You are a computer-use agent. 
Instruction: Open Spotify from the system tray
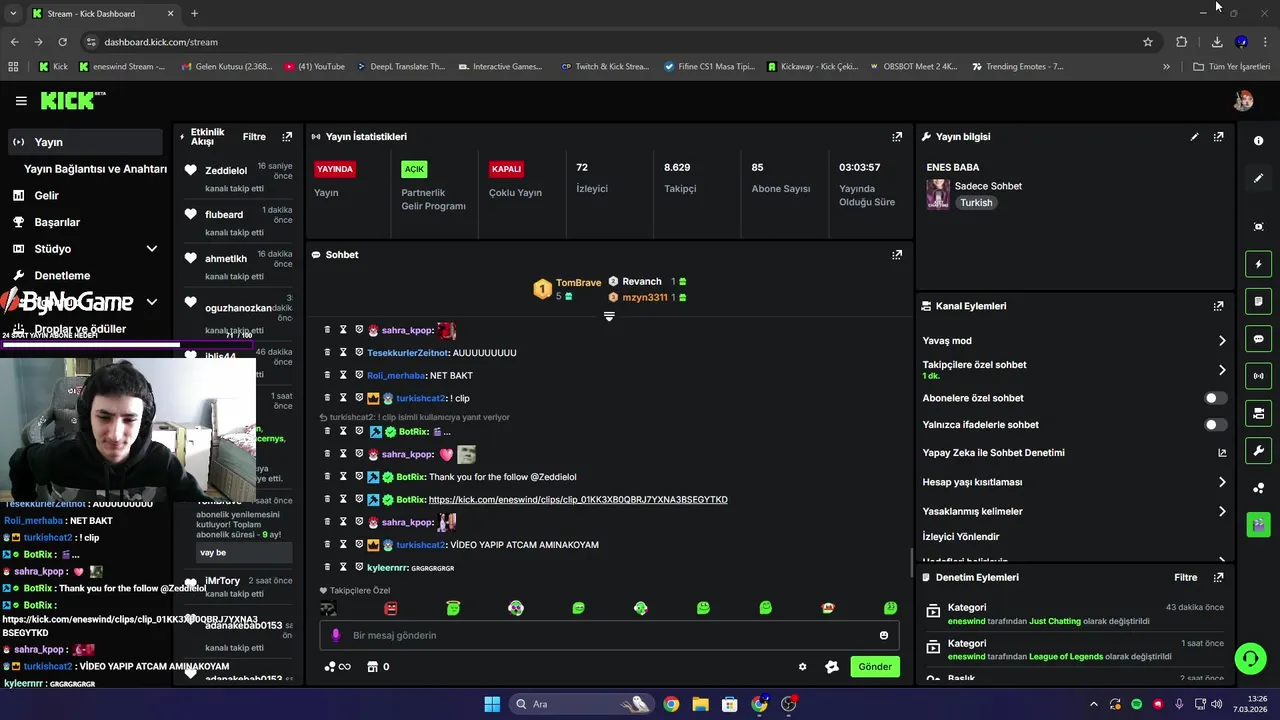pyautogui.click(x=1137, y=705)
